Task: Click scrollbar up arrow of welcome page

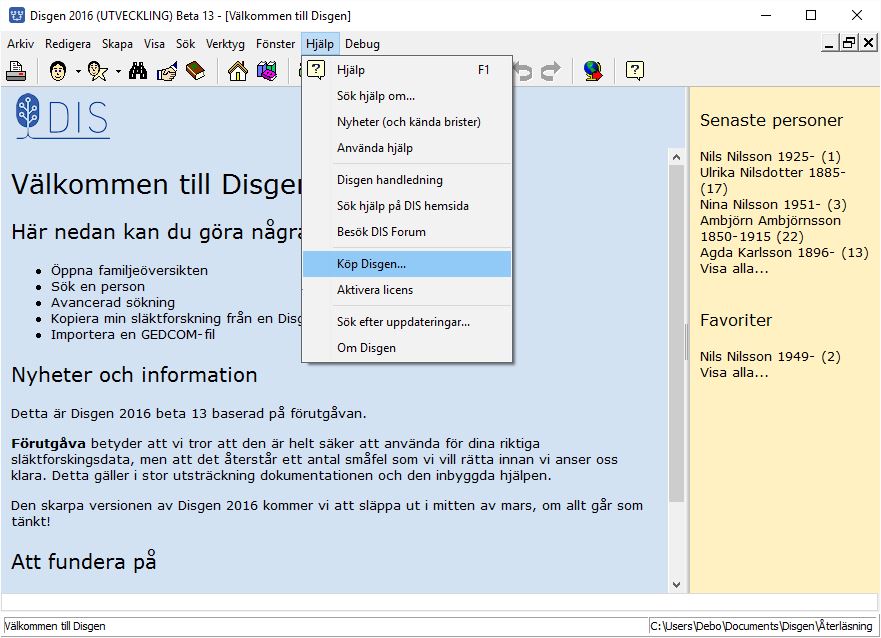Action: click(676, 157)
